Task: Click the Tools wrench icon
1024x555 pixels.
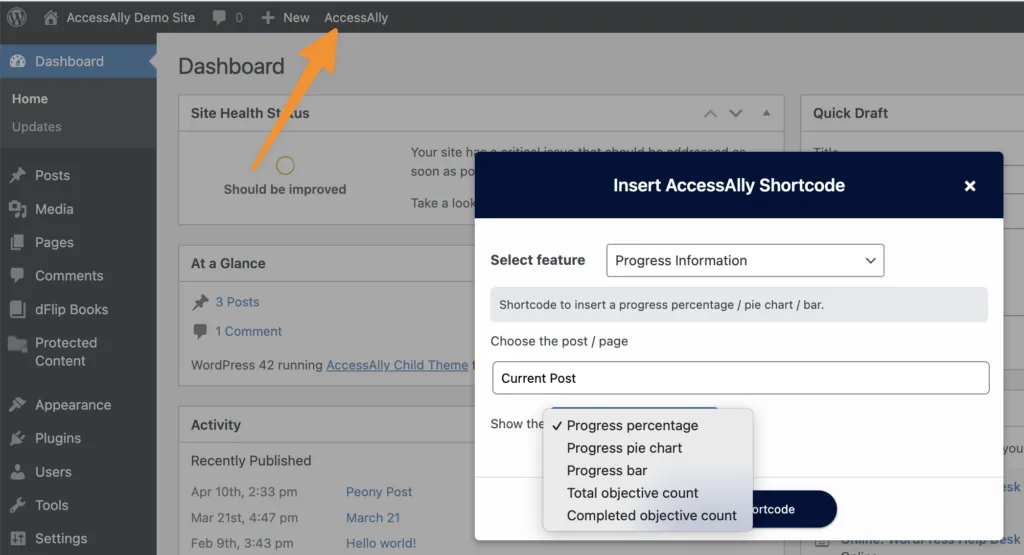Action: [x=18, y=505]
